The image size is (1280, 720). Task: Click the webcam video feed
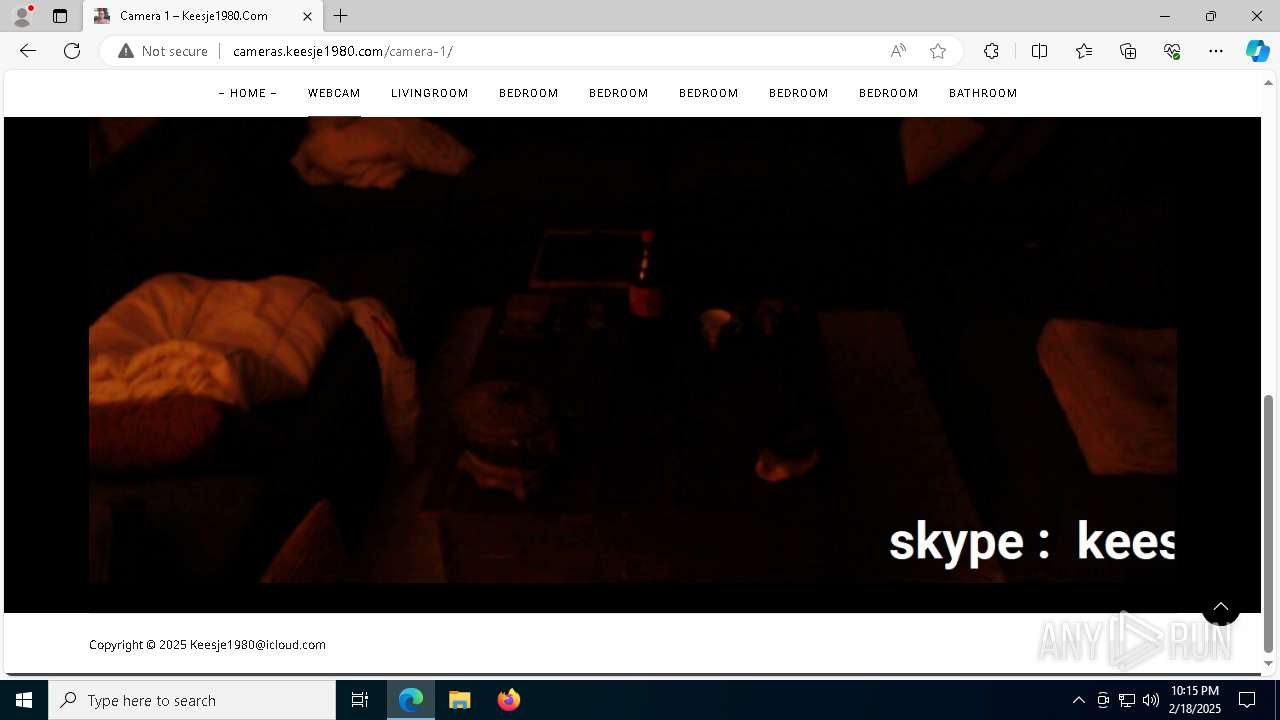click(632, 350)
